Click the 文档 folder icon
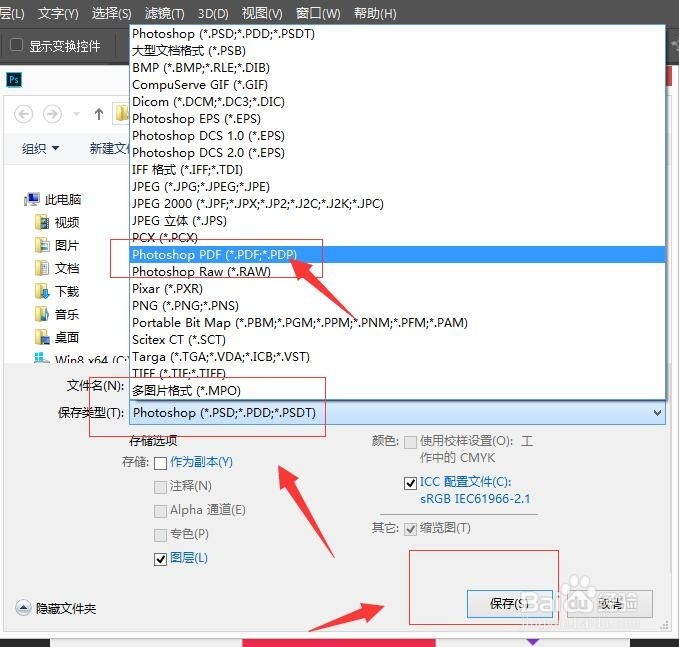This screenshot has height=647, width=679. 42,268
